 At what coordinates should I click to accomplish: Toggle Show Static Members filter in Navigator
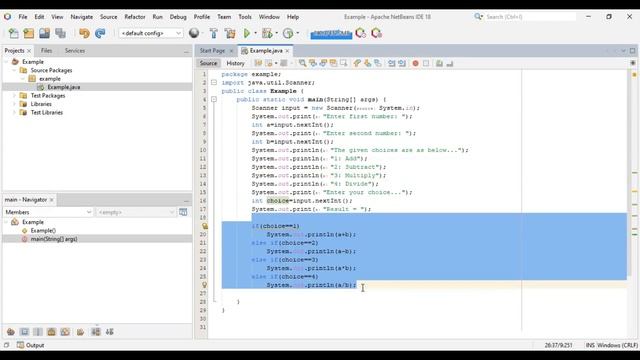point(38,332)
